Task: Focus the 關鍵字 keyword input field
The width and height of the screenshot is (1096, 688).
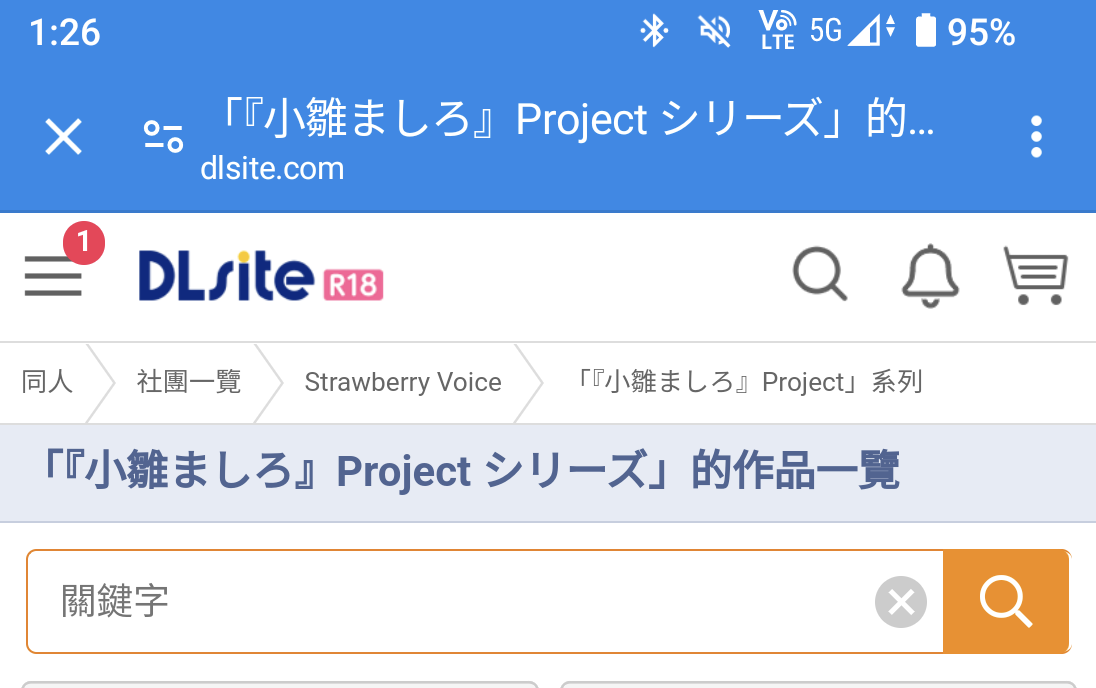Action: point(450,602)
